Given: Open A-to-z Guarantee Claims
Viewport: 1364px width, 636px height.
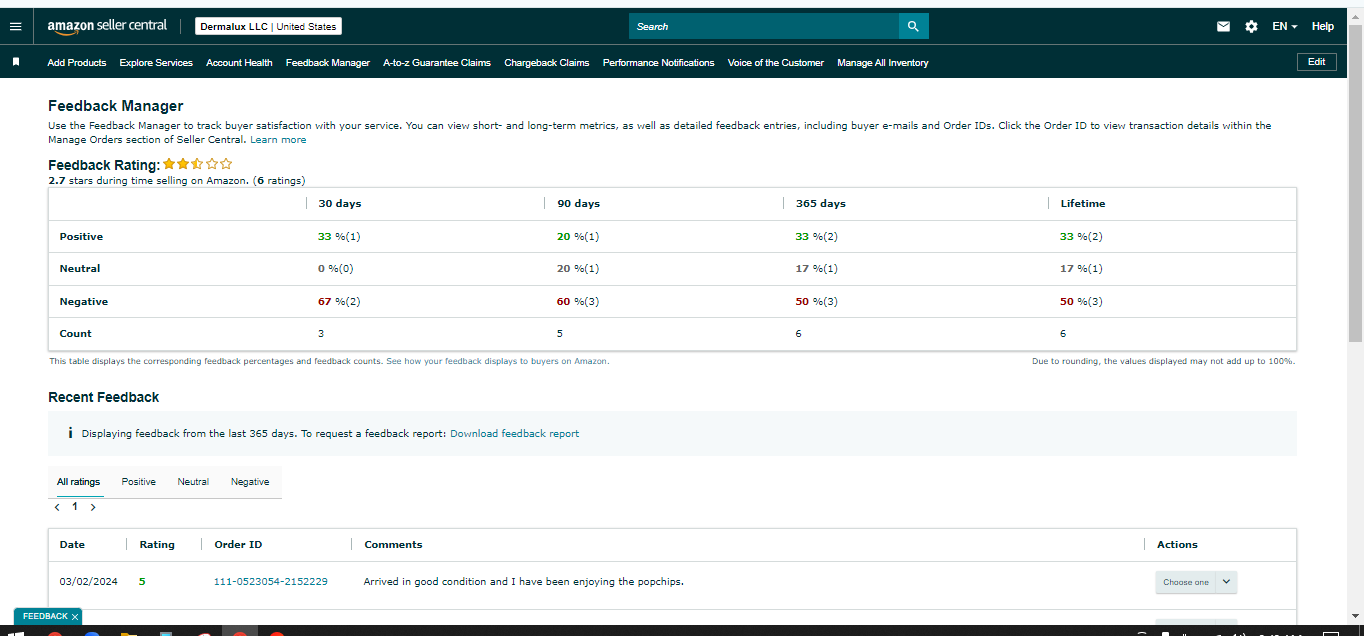Looking at the screenshot, I should tap(437, 62).
